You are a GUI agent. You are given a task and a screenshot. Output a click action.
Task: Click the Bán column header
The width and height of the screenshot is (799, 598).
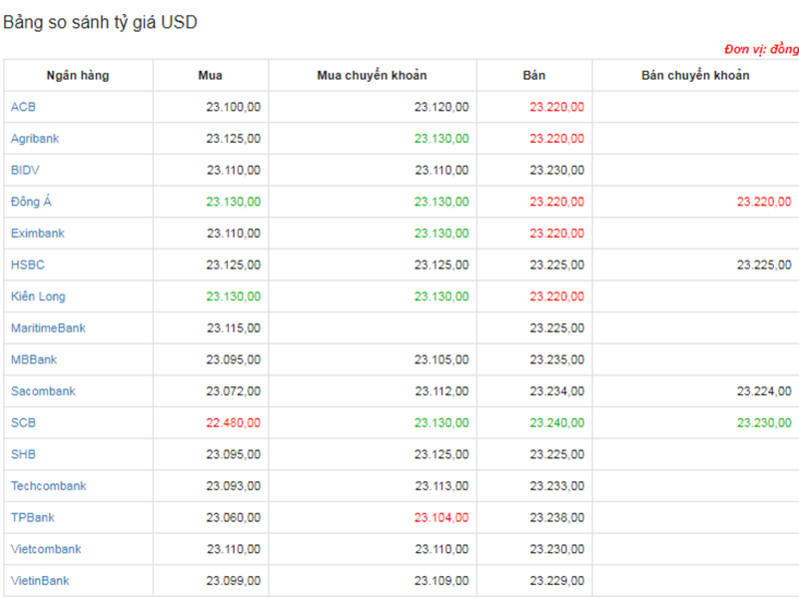click(534, 75)
